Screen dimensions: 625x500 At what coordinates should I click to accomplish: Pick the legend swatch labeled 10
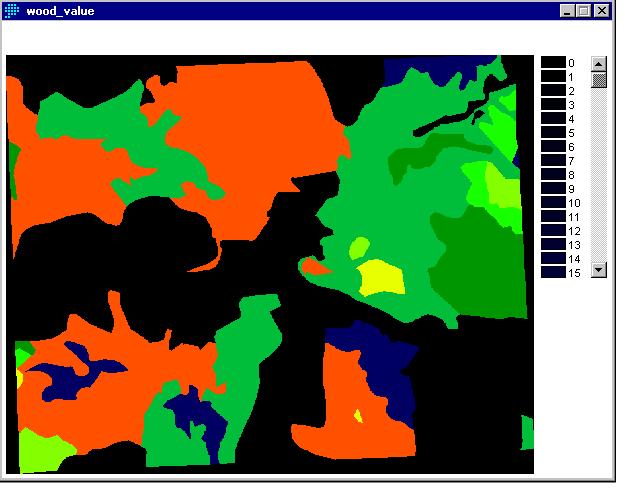point(553,202)
